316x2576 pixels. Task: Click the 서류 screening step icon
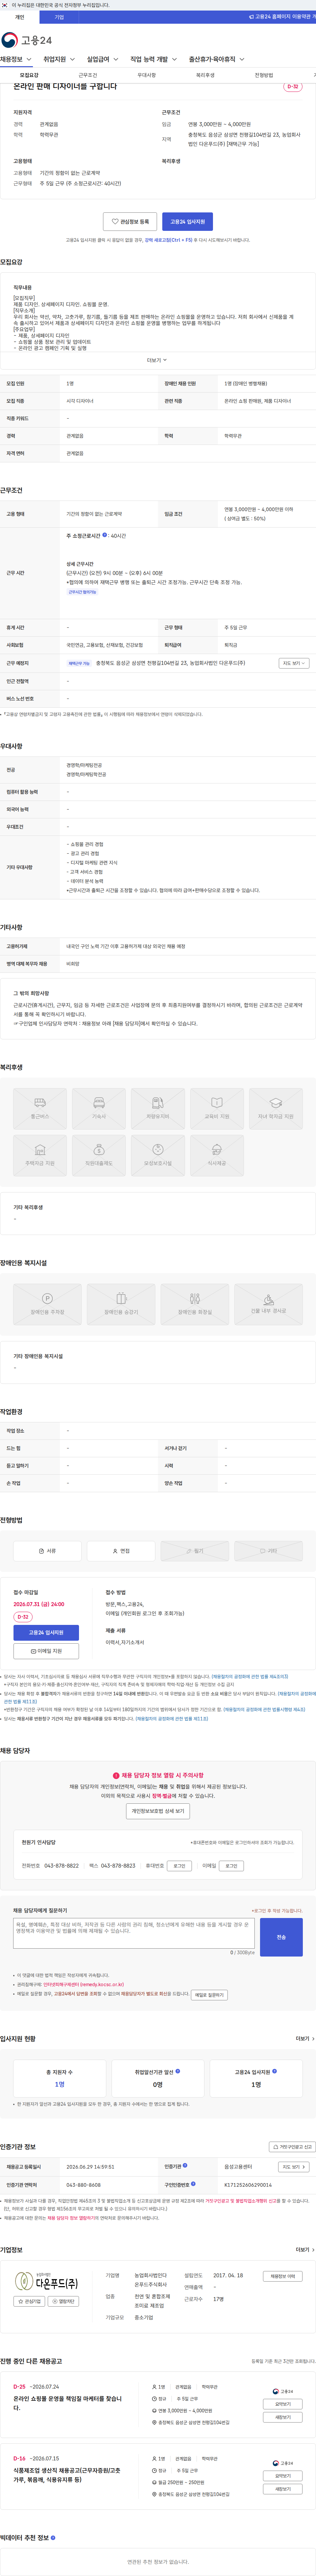click(47, 1551)
